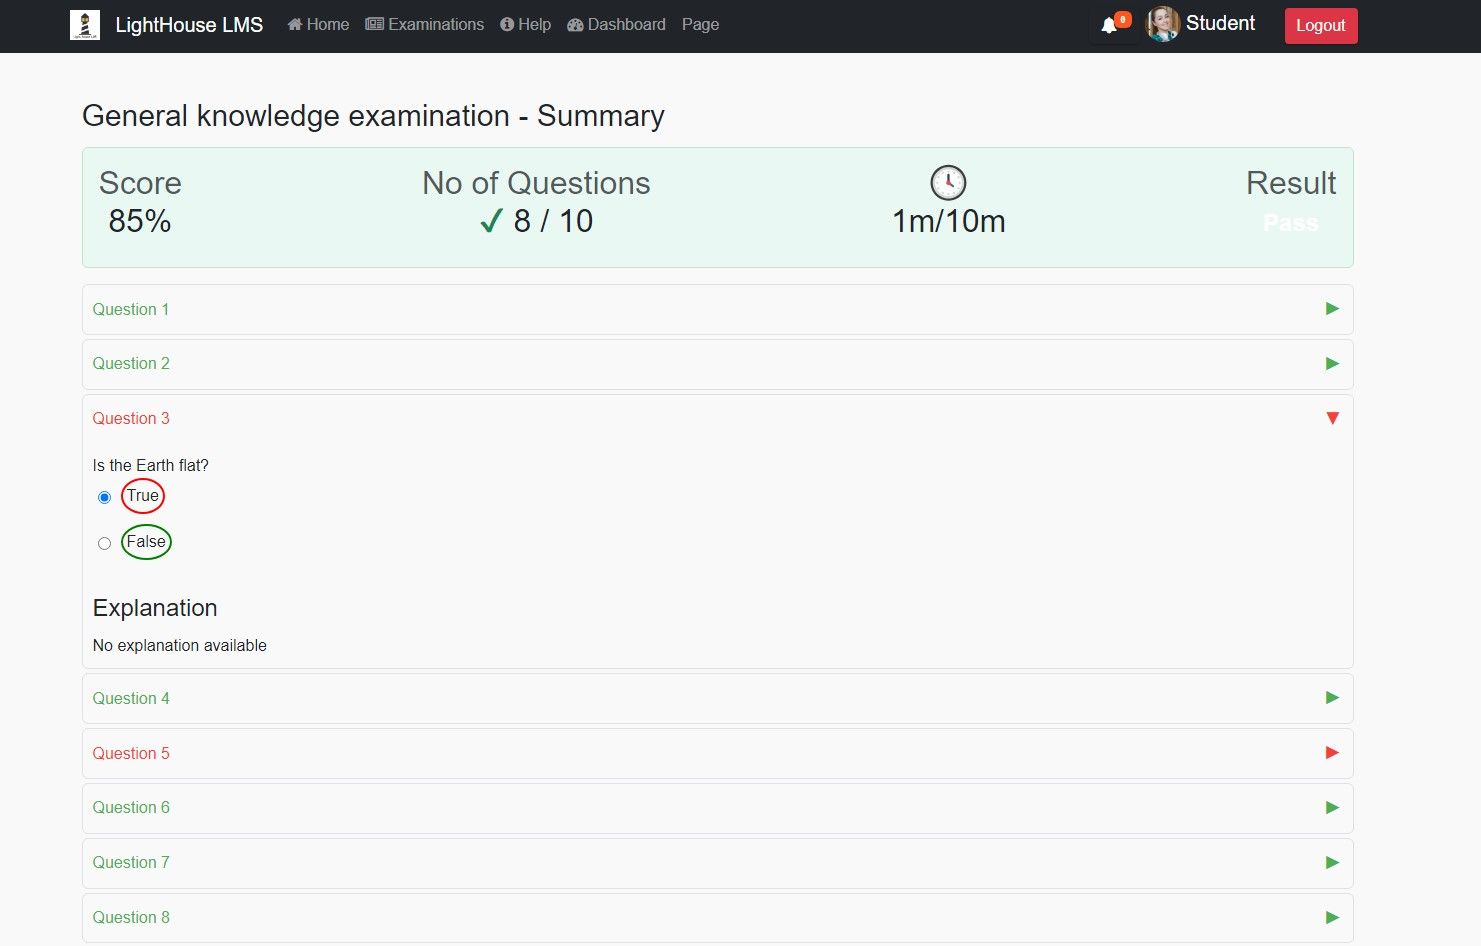
Task: Click the circled False answer label
Action: click(x=146, y=542)
